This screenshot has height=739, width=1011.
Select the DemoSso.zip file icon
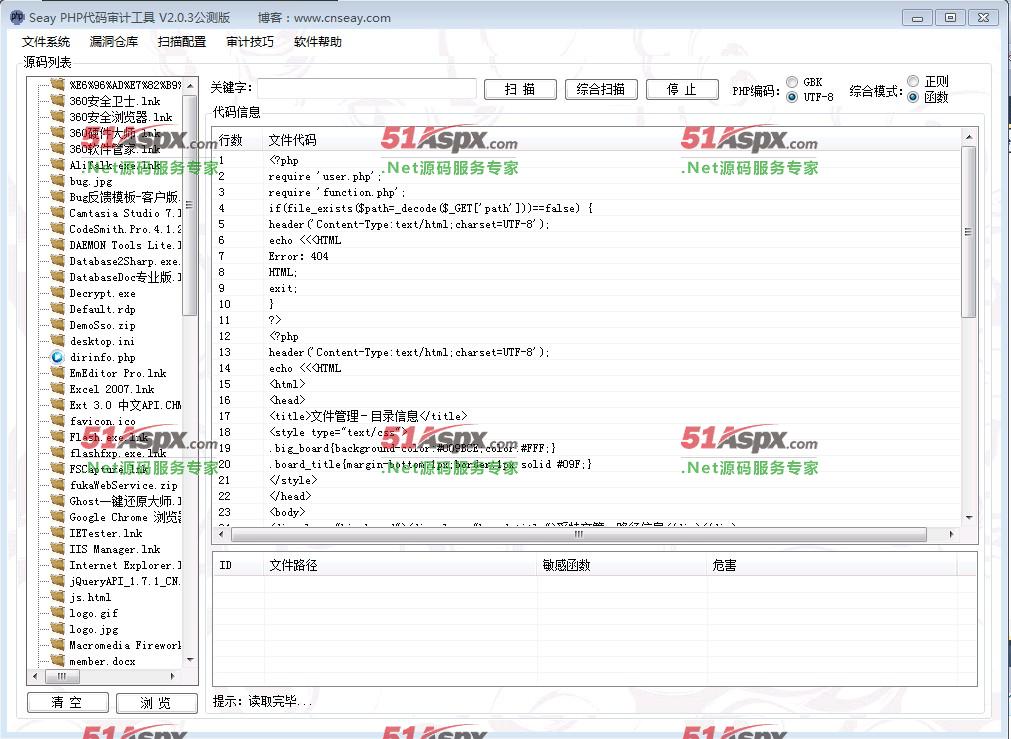click(x=57, y=325)
